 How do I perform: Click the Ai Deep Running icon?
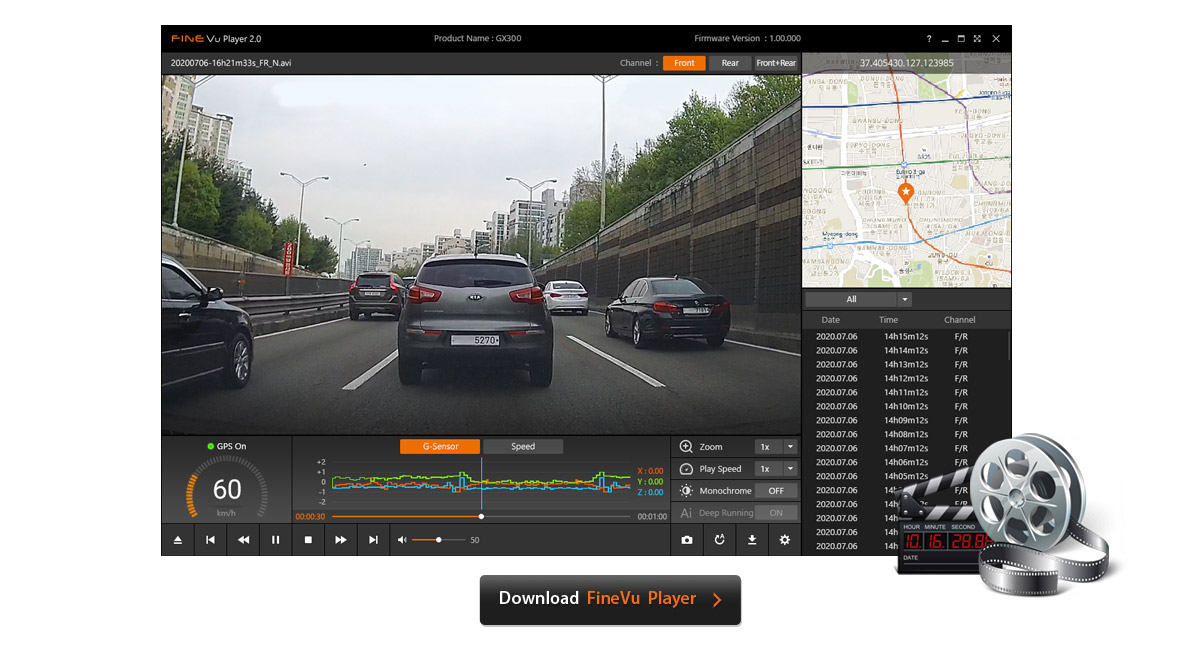tap(686, 513)
